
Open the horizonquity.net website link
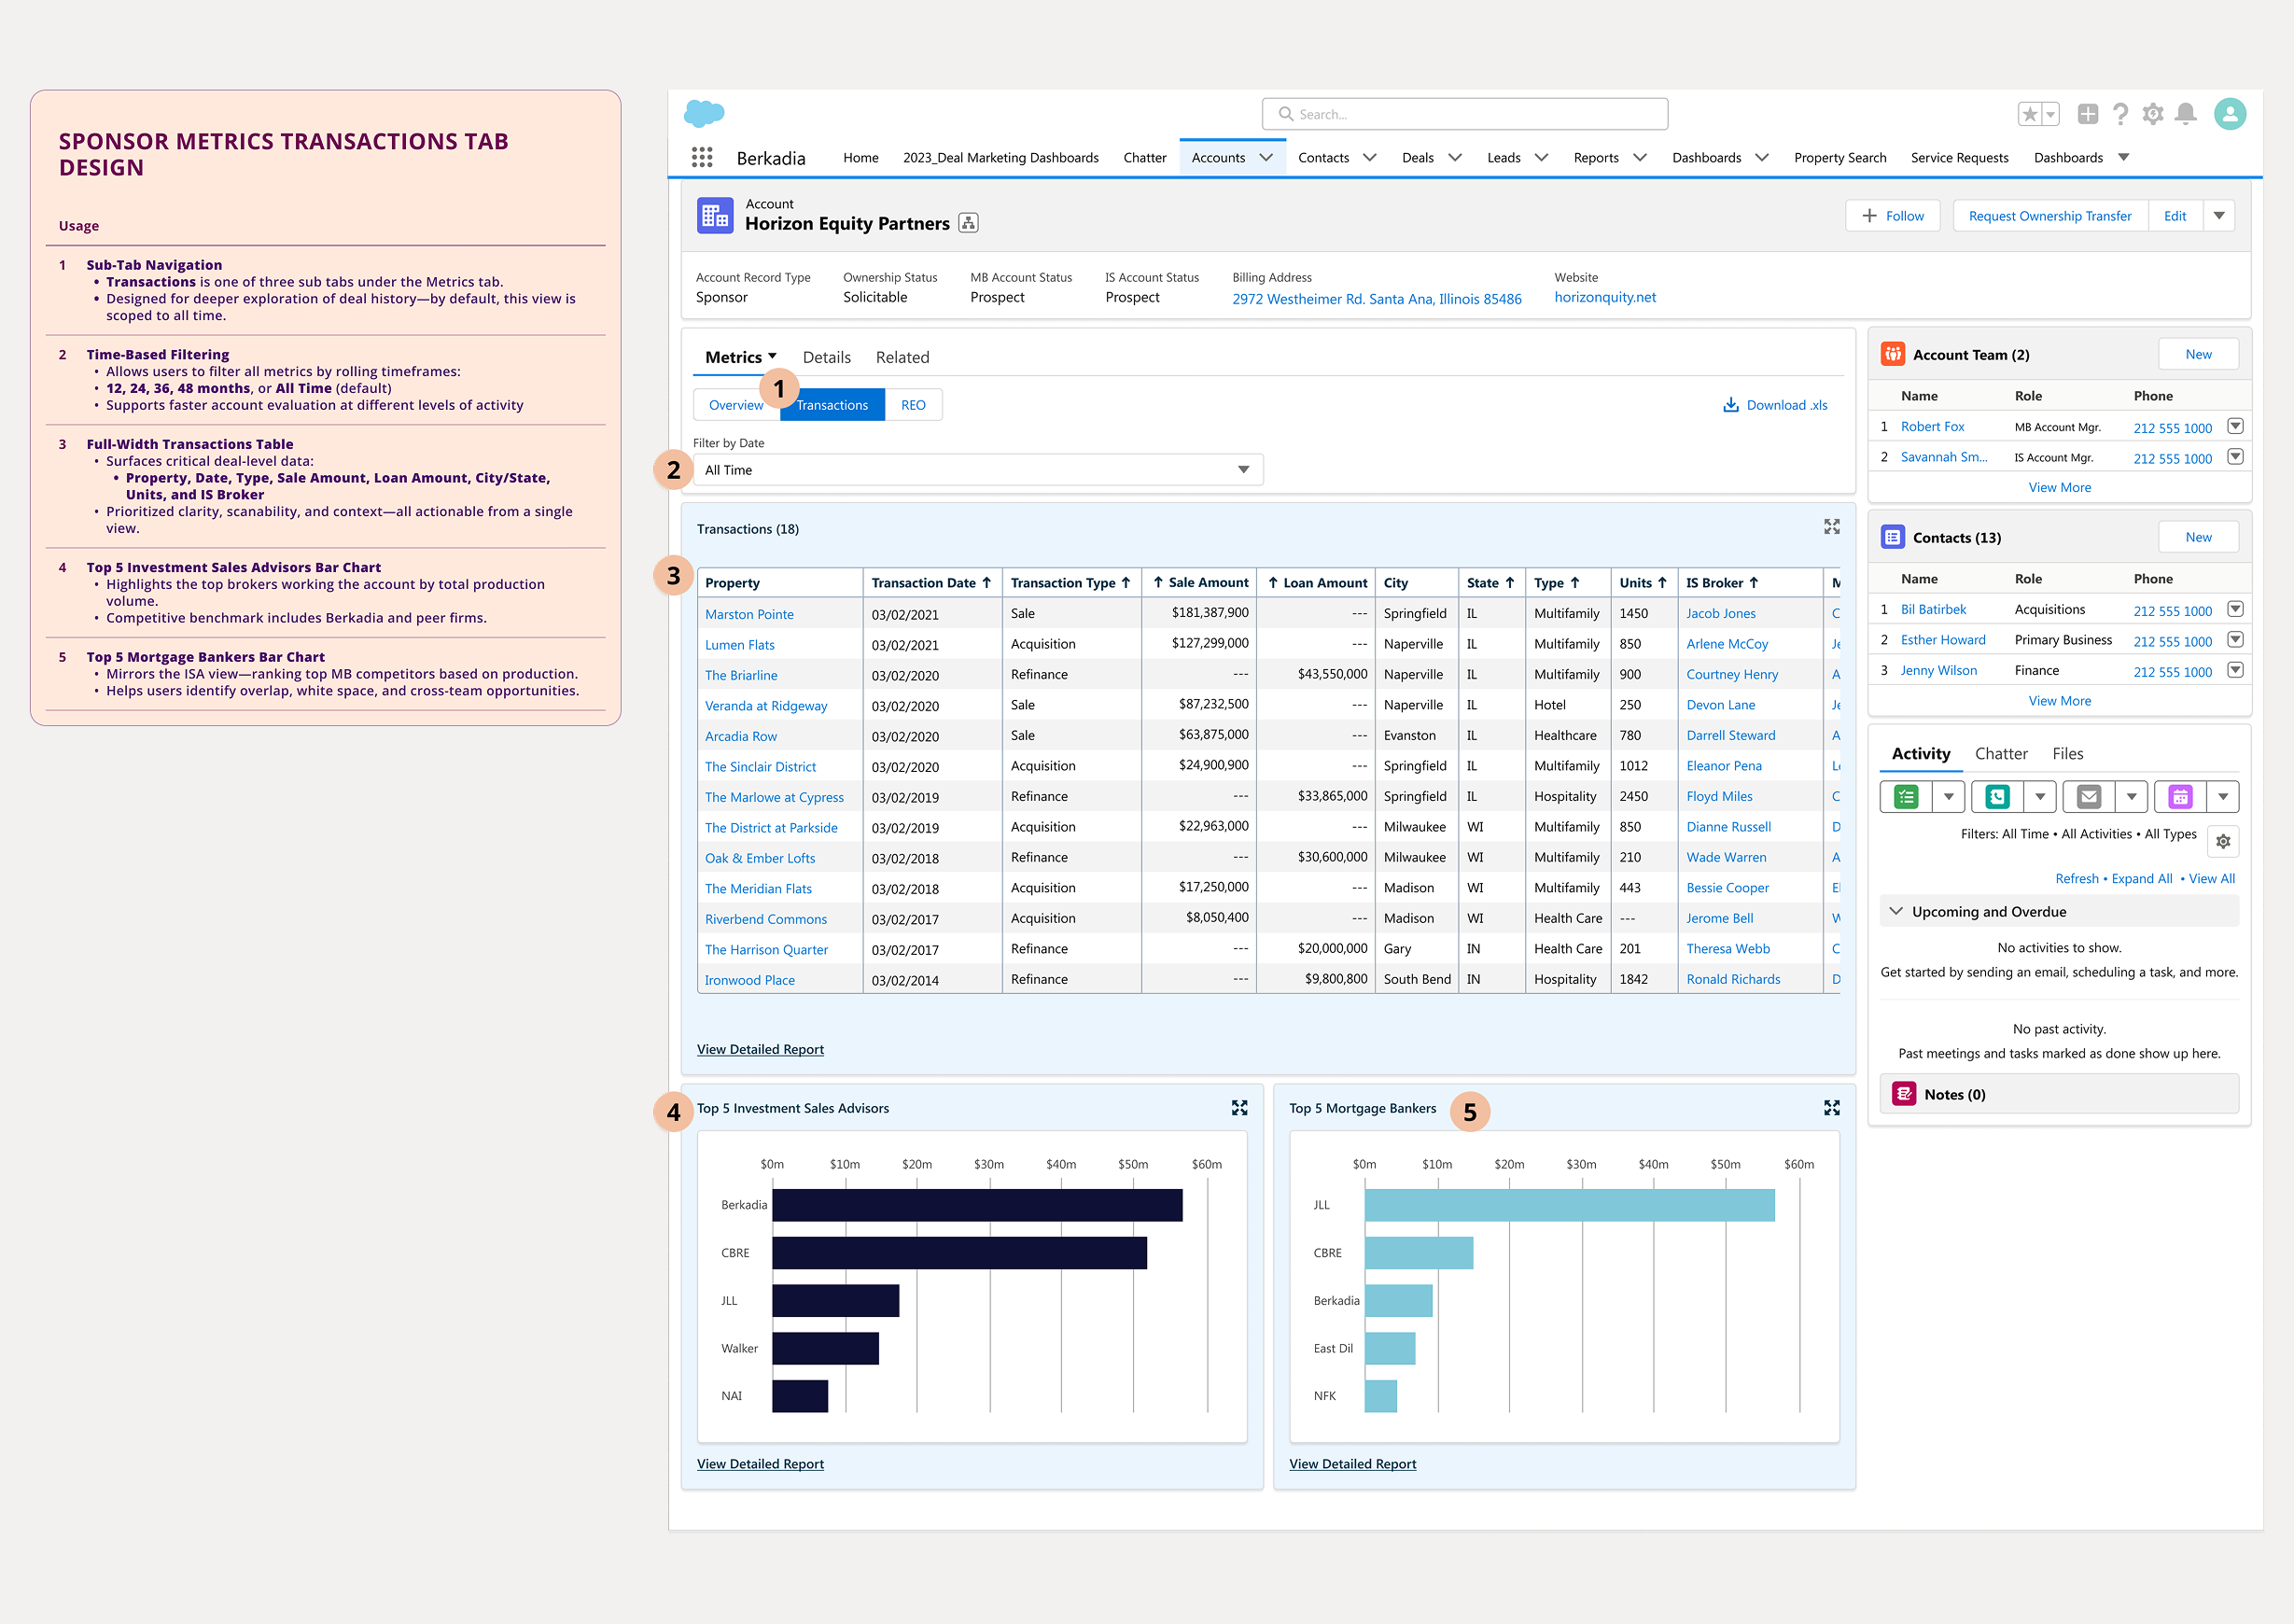(1605, 297)
